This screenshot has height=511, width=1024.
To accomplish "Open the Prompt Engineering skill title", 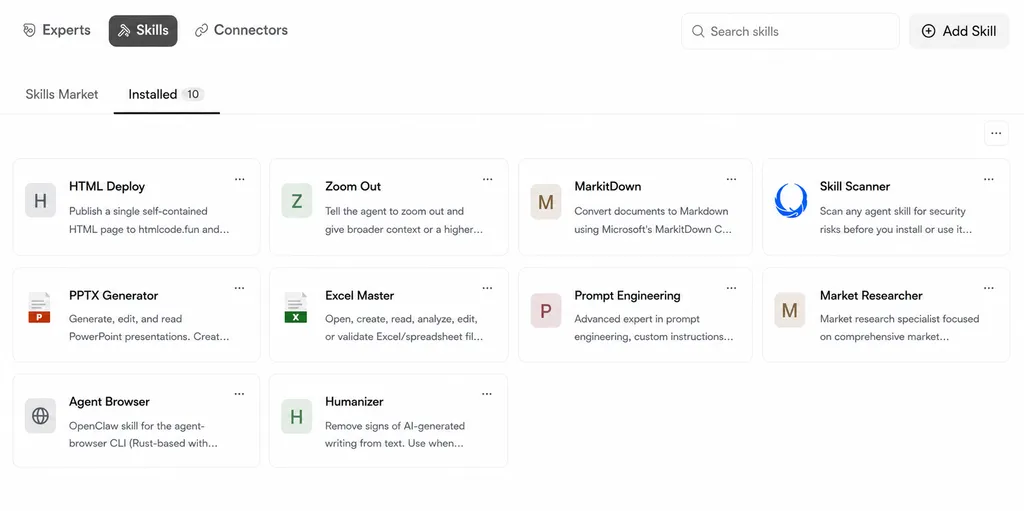I will pyautogui.click(x=628, y=295).
